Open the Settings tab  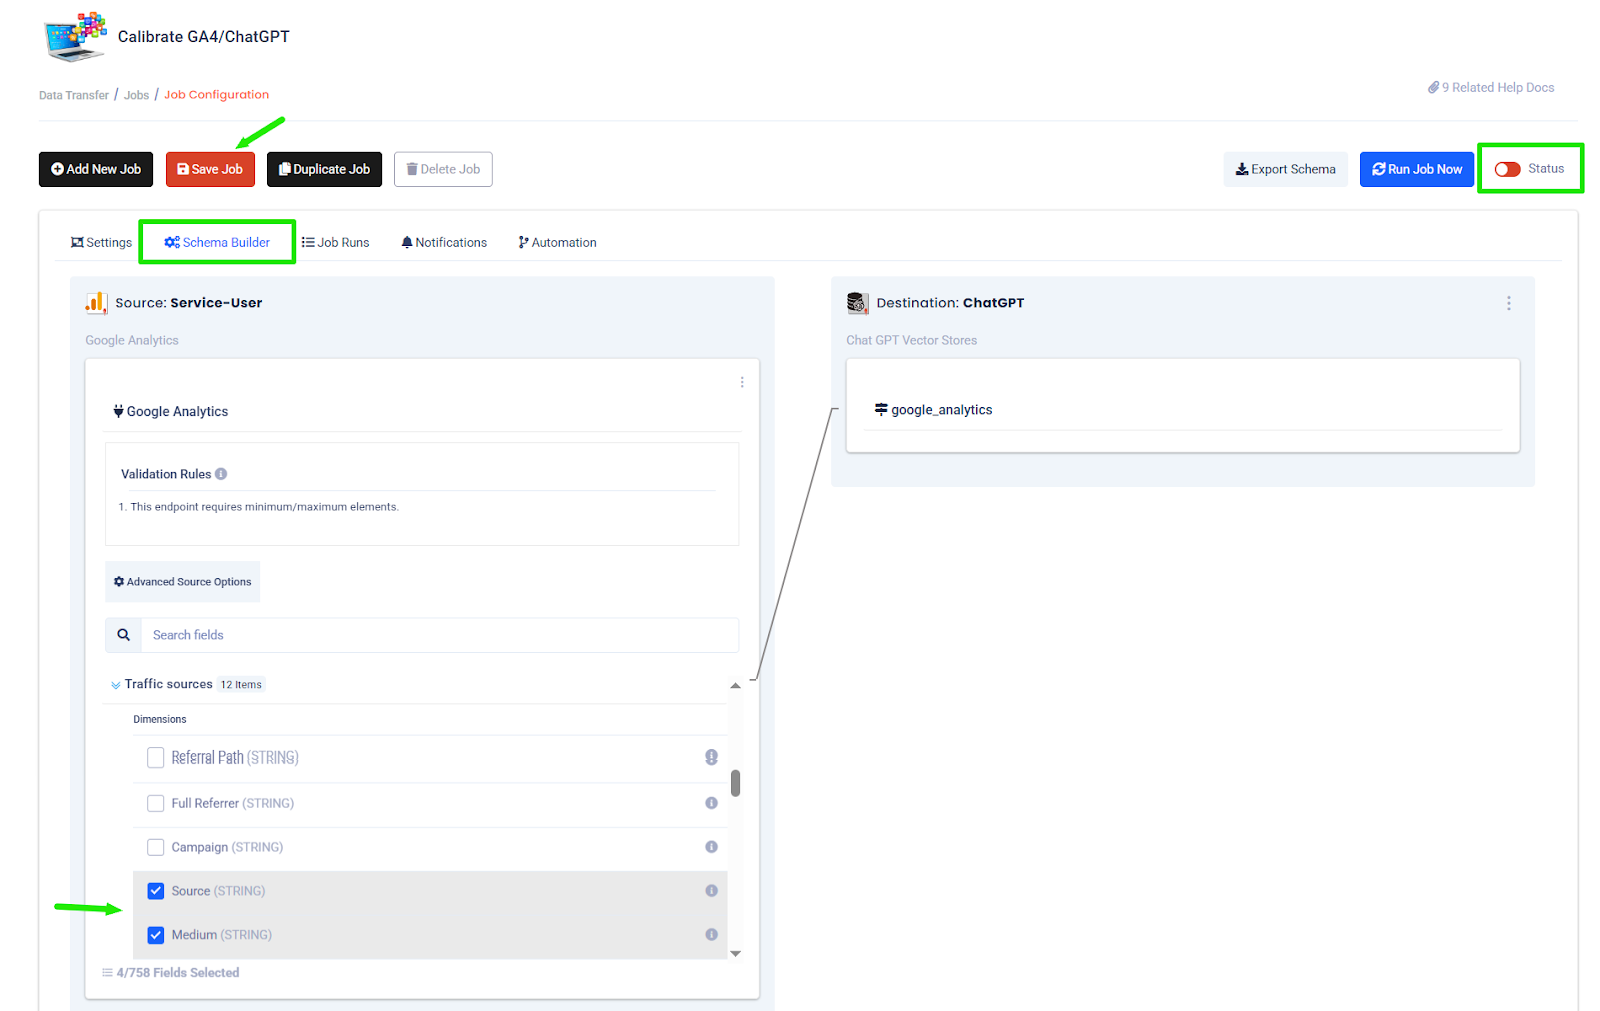tap(101, 243)
